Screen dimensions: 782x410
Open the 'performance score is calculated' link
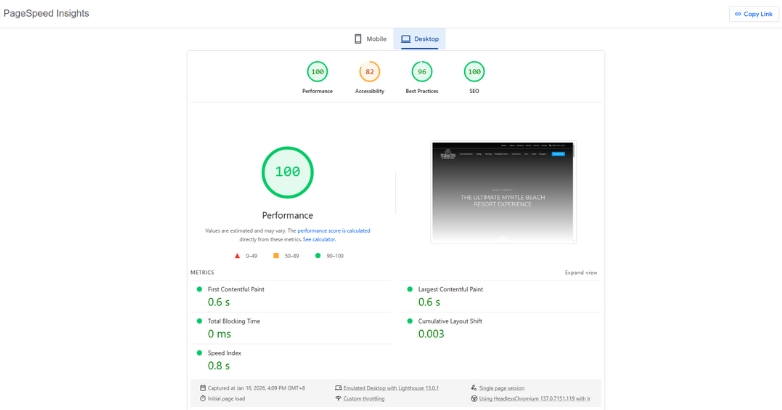[334, 231]
